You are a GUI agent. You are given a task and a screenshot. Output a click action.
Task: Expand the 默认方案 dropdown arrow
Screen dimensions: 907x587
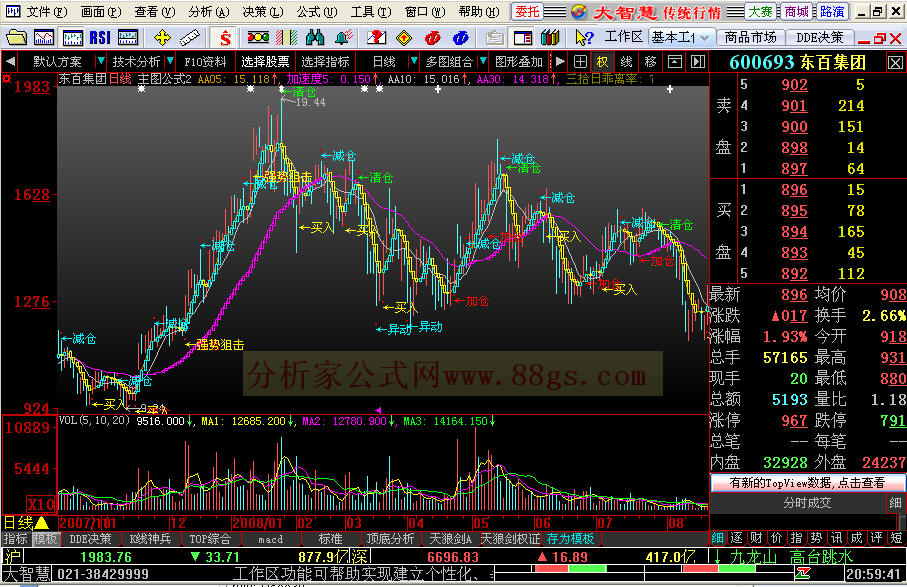click(x=101, y=60)
